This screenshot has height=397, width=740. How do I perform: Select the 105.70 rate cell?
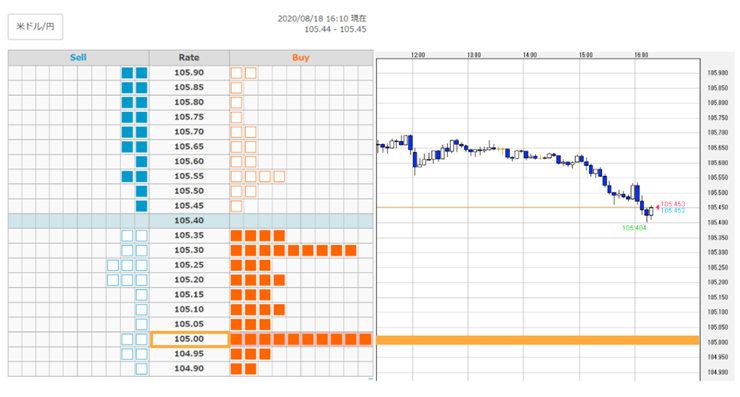[189, 132]
